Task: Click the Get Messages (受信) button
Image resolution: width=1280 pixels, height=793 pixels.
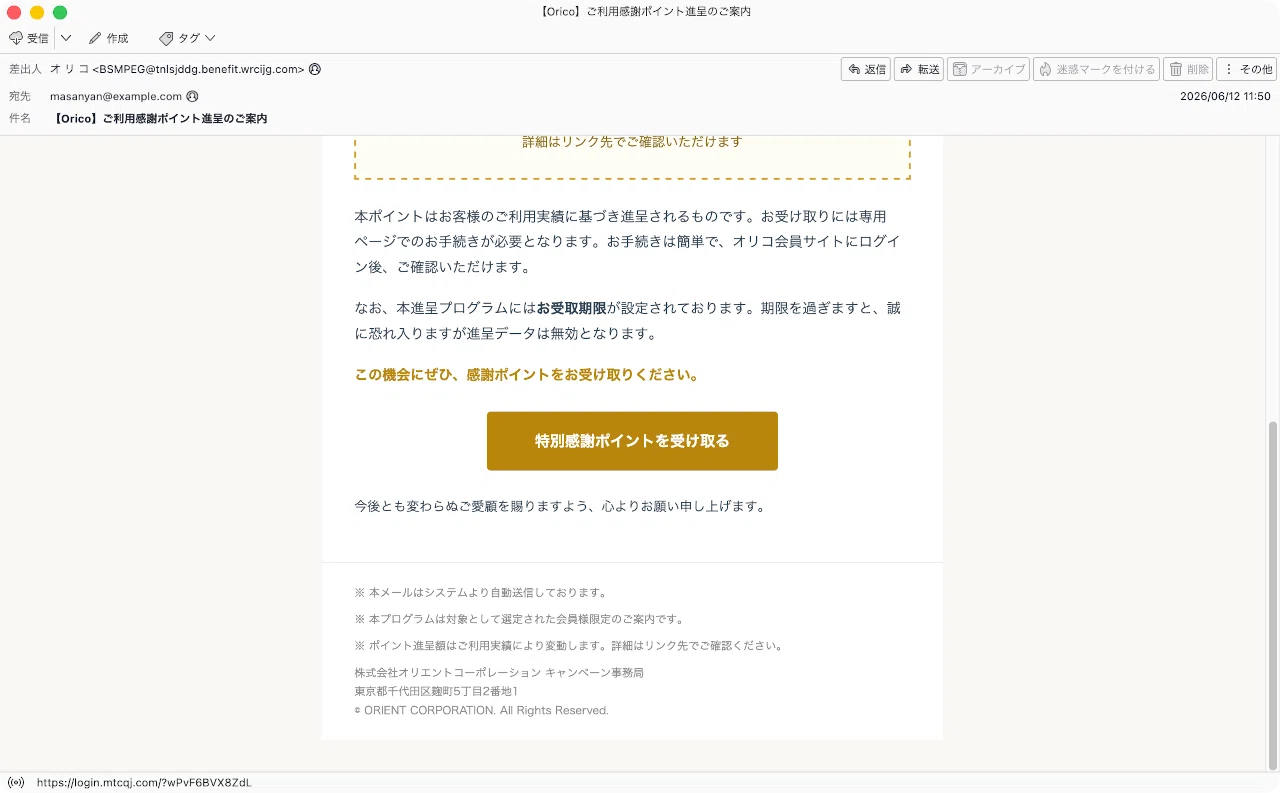Action: tap(28, 38)
